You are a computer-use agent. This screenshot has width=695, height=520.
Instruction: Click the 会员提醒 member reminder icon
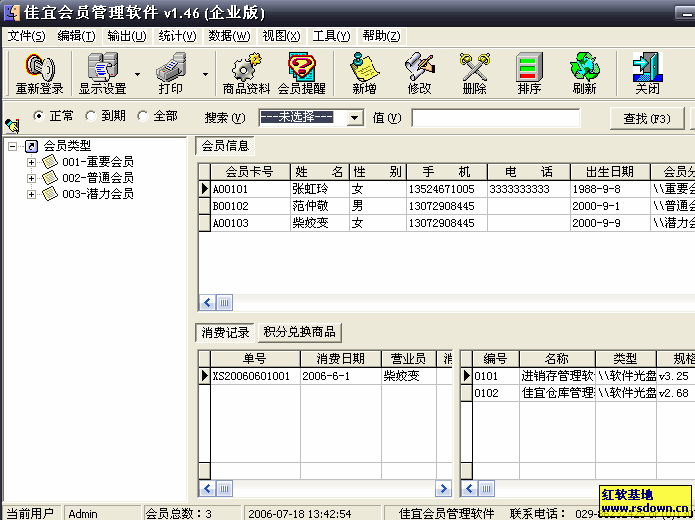coord(301,68)
